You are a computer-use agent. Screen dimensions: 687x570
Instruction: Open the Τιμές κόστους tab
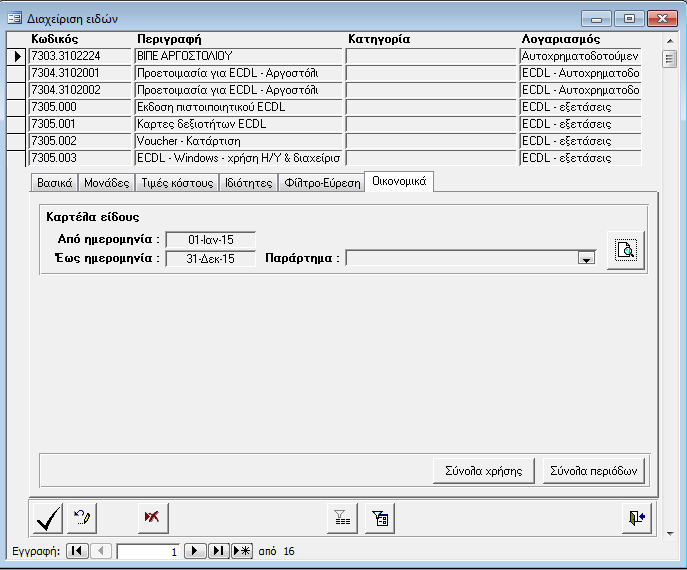pyautogui.click(x=177, y=183)
